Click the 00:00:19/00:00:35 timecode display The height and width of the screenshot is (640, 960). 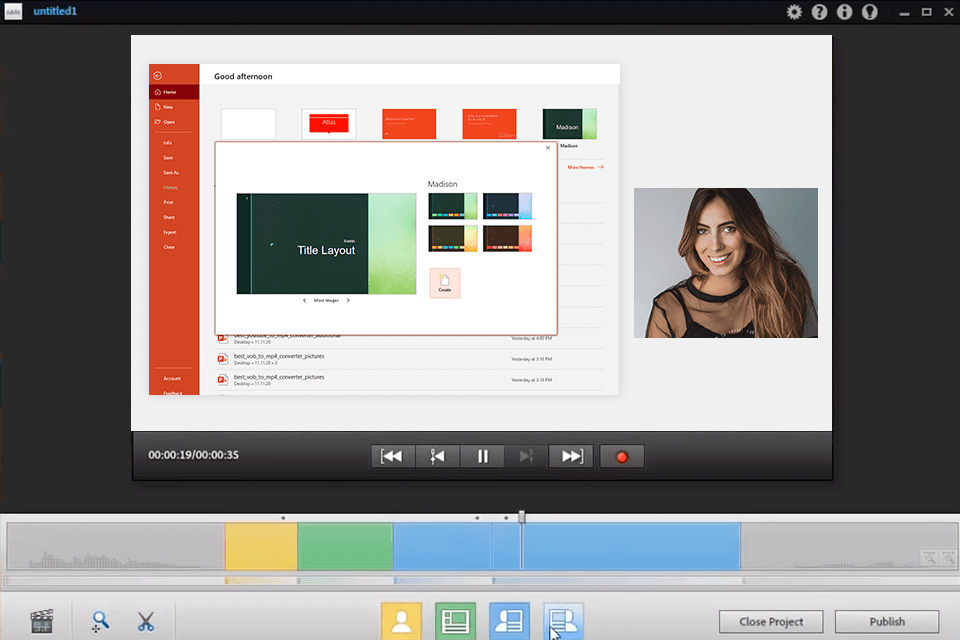click(193, 455)
